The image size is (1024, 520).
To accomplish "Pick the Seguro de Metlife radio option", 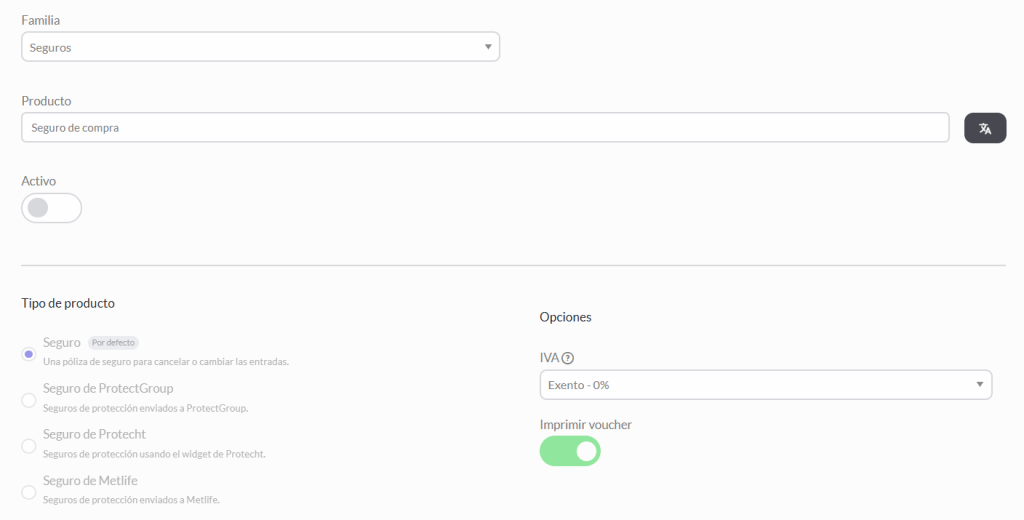I will tap(29, 492).
